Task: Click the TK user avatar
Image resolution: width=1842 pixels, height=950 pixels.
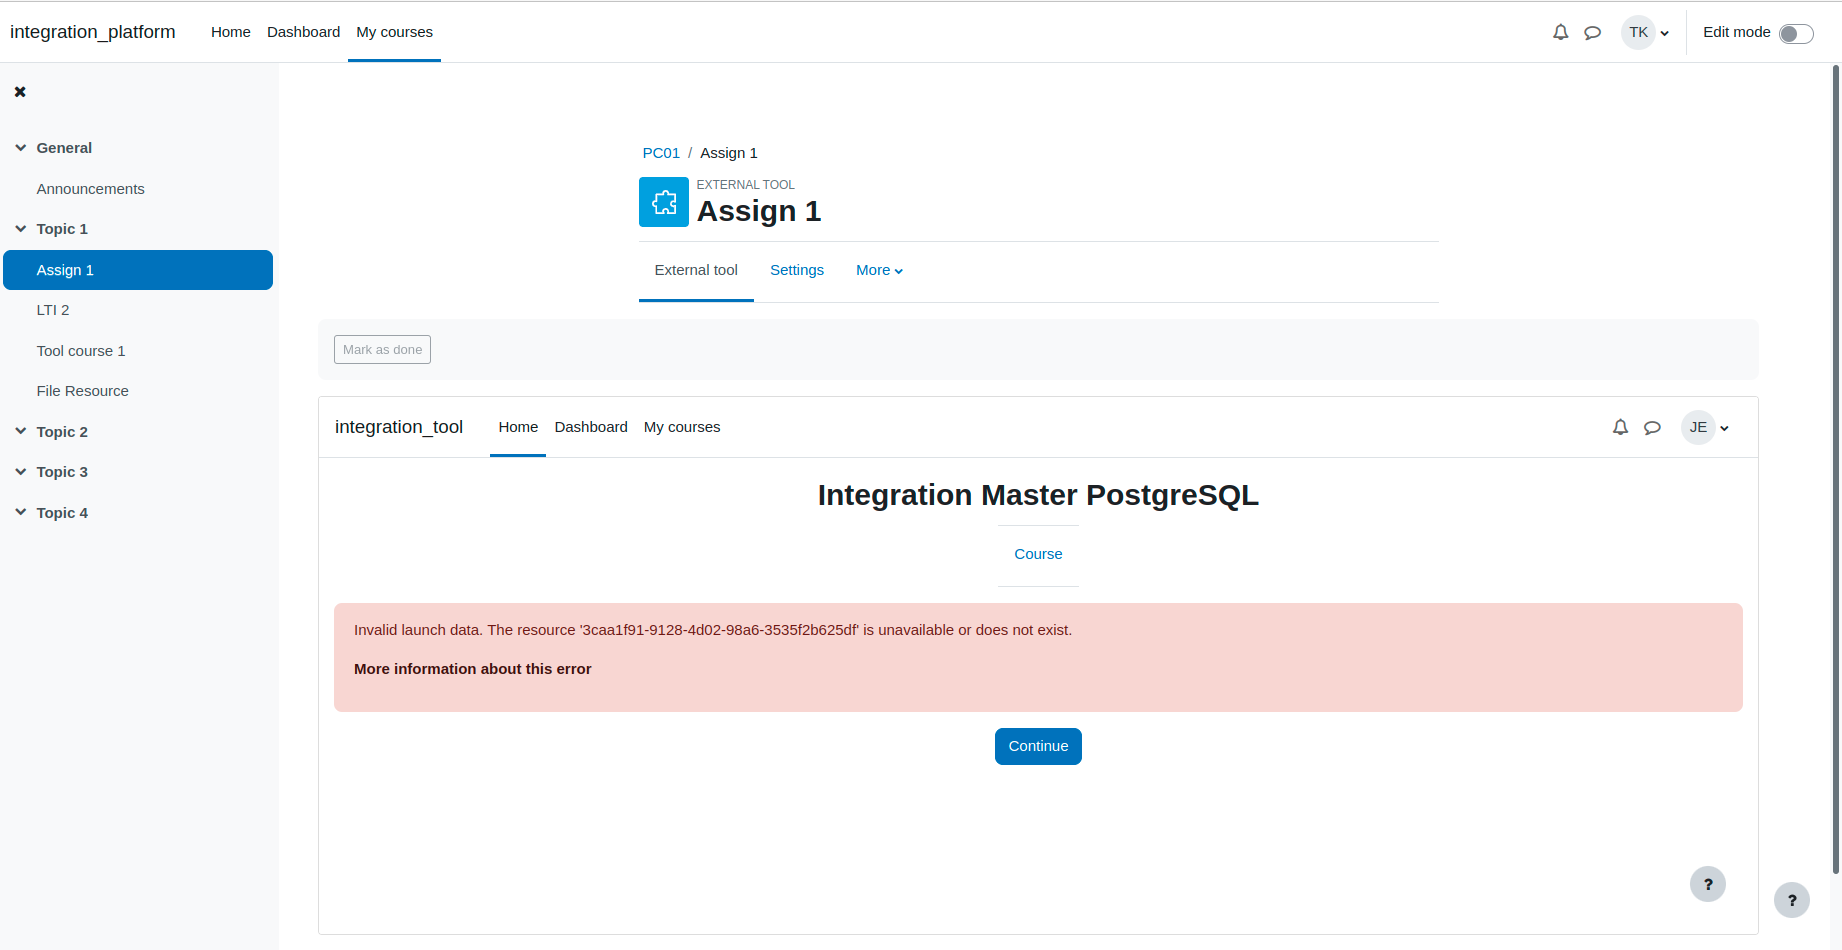Action: [x=1638, y=32]
